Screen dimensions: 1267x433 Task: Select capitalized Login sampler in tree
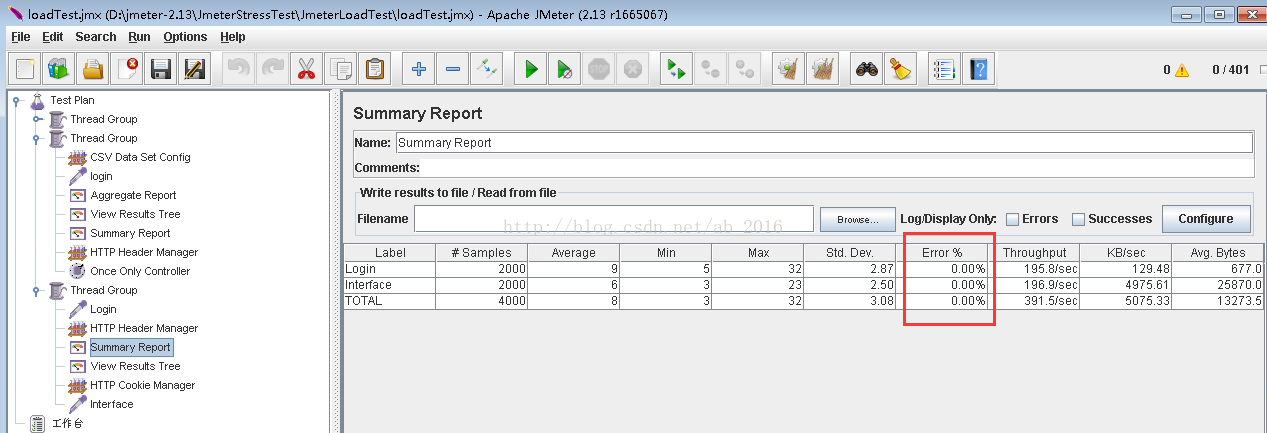[103, 309]
